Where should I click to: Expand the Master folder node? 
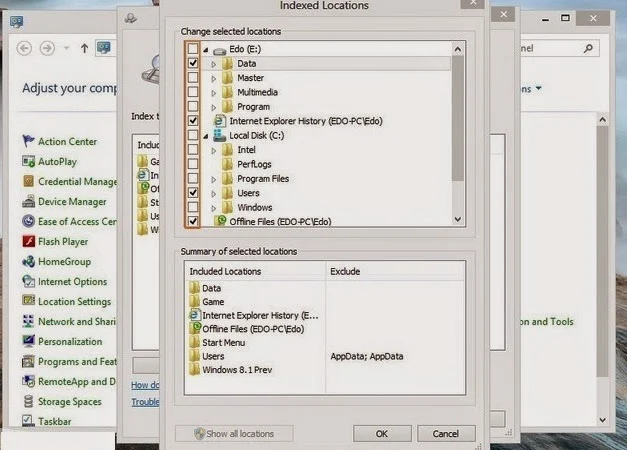pos(214,78)
